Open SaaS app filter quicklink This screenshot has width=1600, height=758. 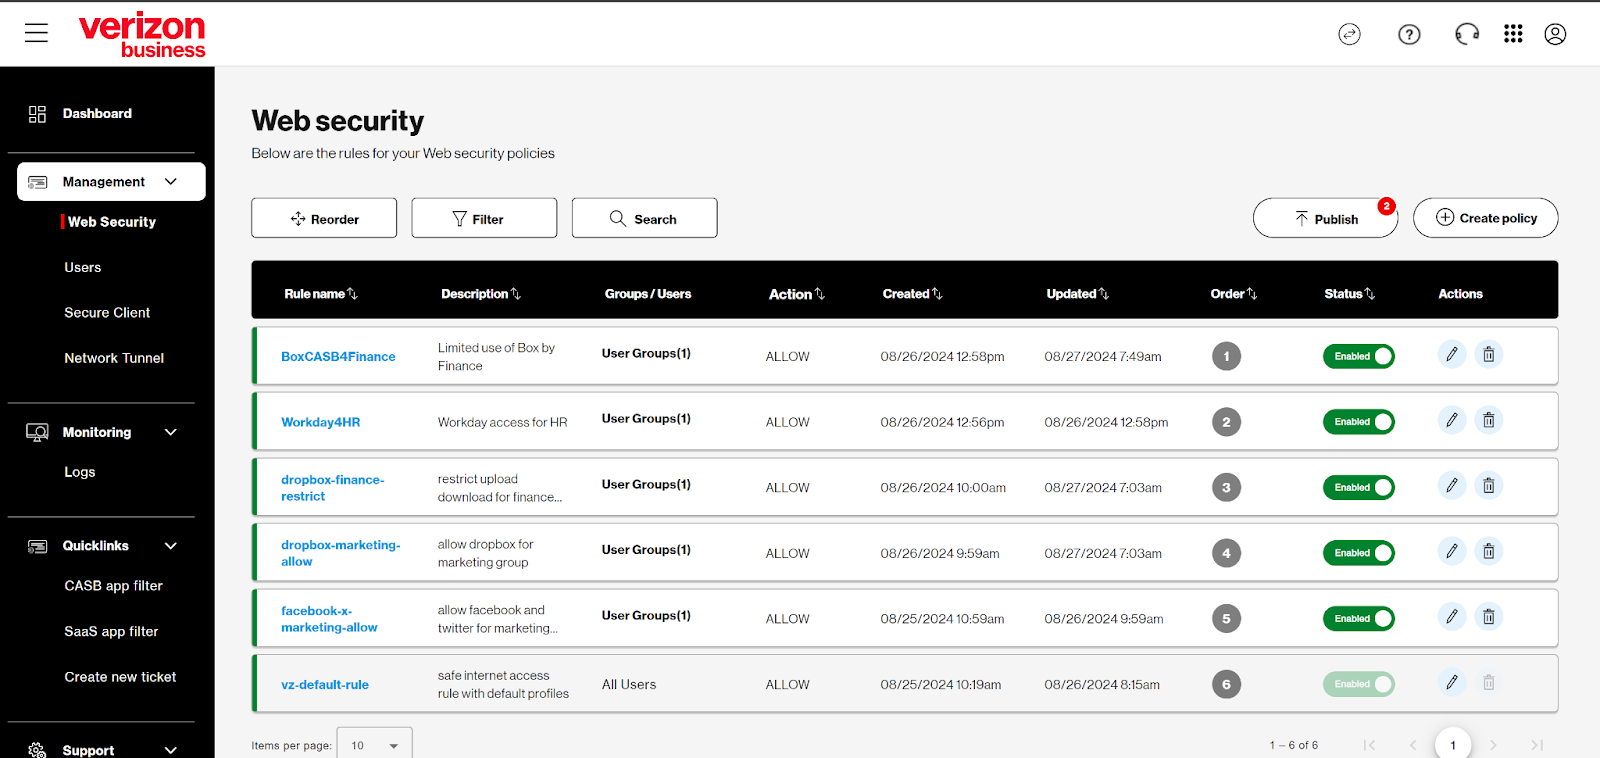(x=111, y=632)
